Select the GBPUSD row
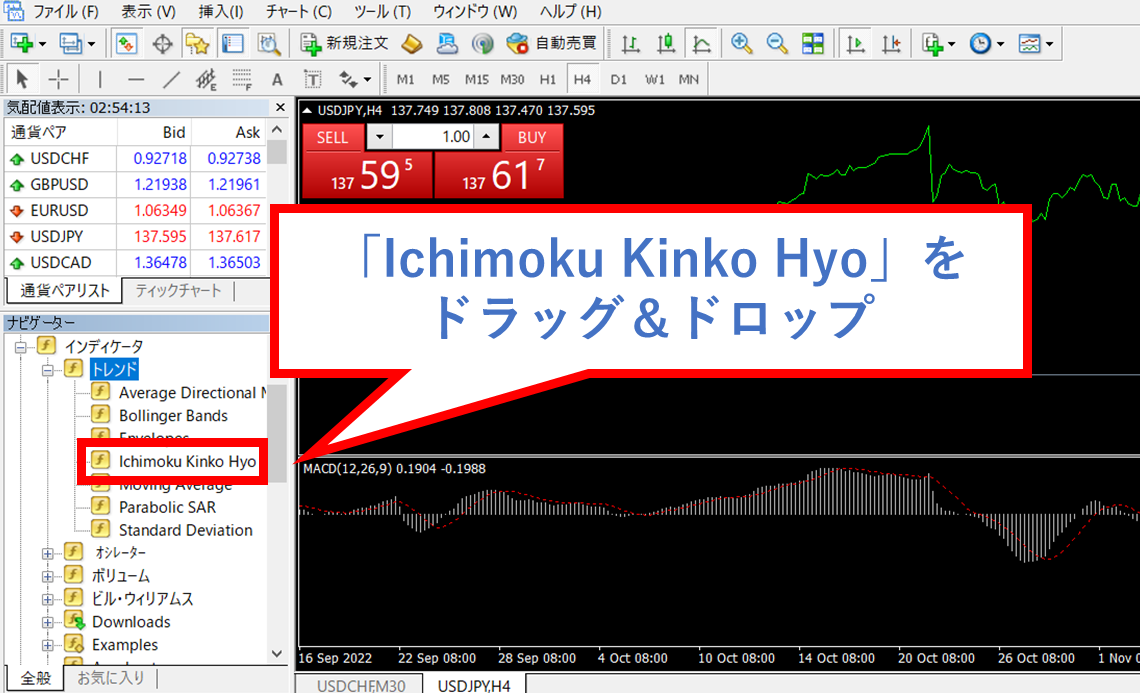The width and height of the screenshot is (1140, 693). click(135, 185)
